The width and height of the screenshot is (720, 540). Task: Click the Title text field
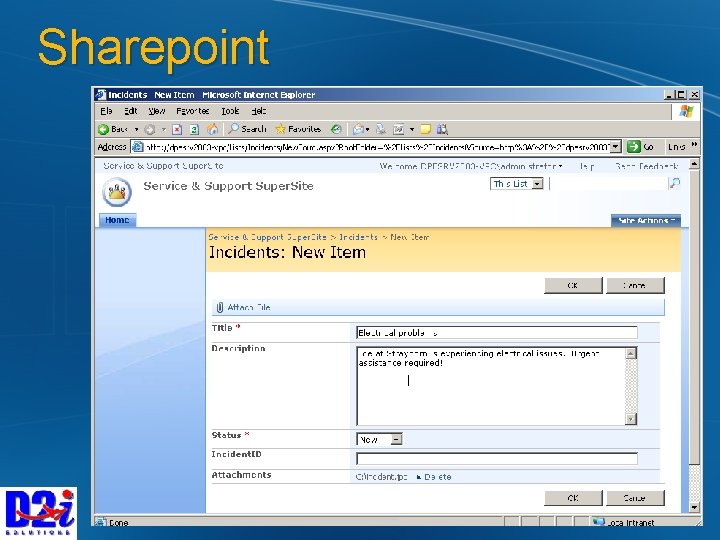(x=497, y=333)
